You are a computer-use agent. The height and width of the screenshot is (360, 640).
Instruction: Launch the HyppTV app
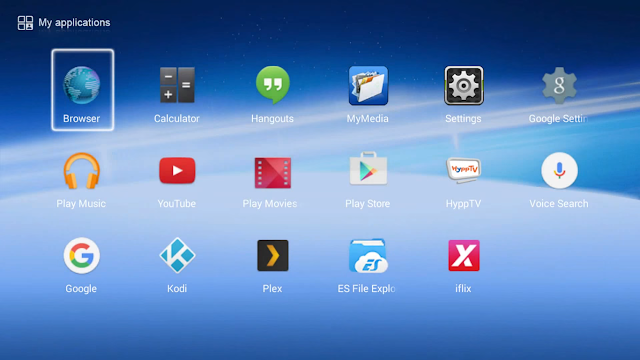point(464,170)
